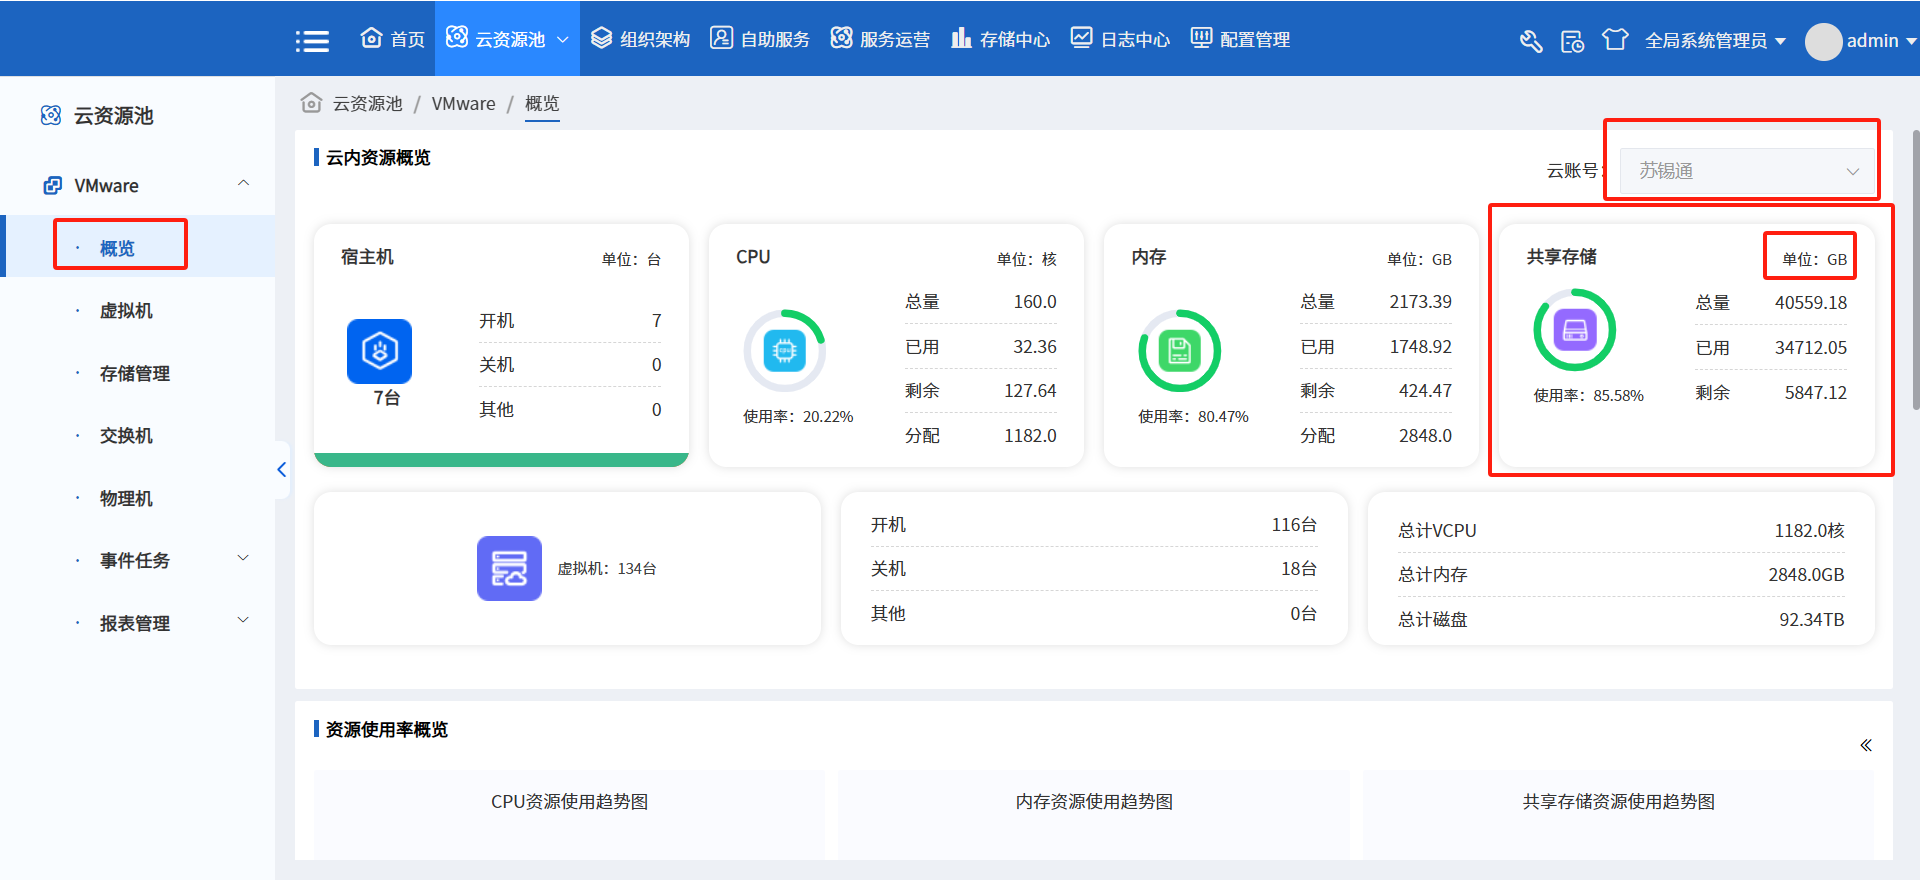Click the CPU chip gauge icon
Viewport: 1920px width, 880px height.
click(x=785, y=350)
